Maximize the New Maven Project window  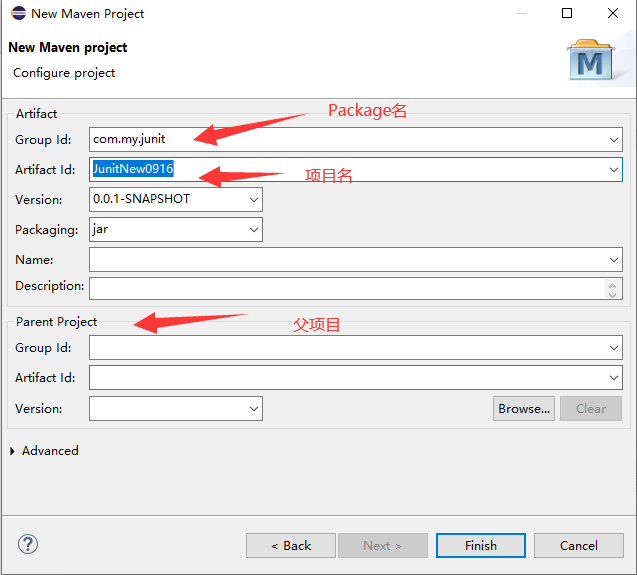567,13
